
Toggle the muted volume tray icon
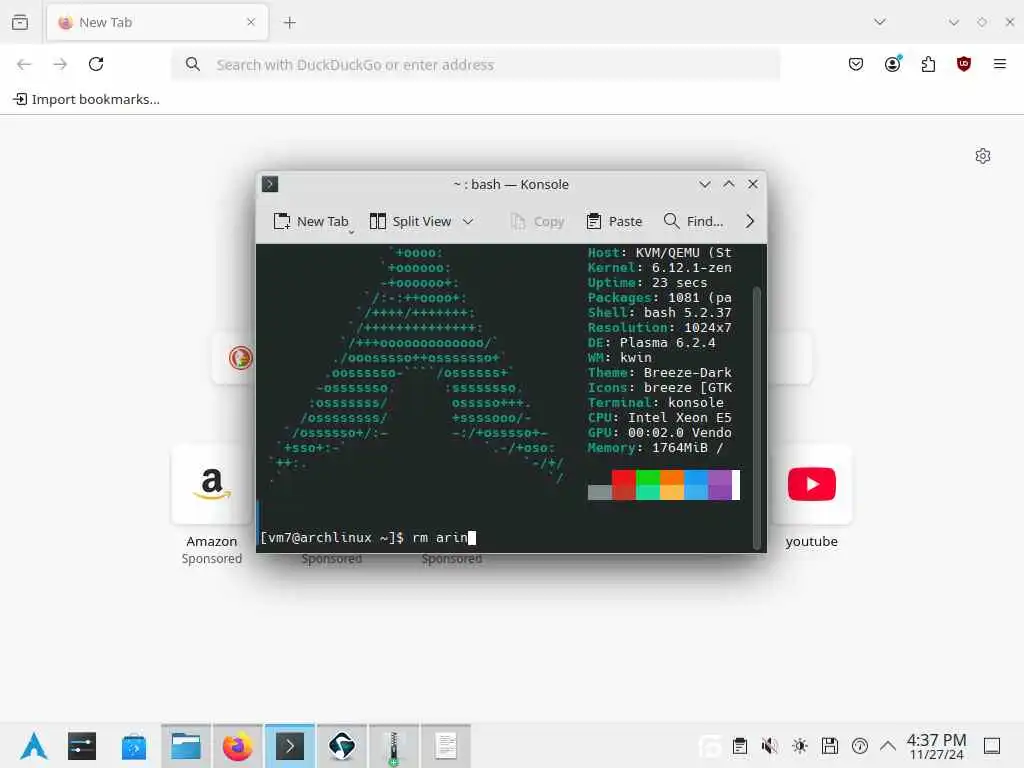pyautogui.click(x=769, y=746)
